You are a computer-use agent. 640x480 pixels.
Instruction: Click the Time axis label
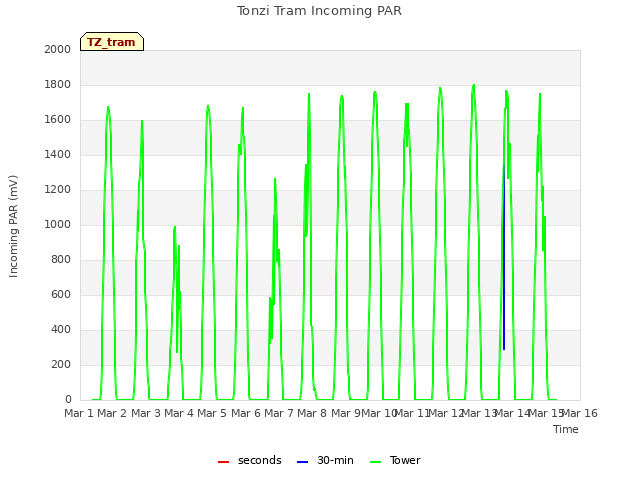566,429
